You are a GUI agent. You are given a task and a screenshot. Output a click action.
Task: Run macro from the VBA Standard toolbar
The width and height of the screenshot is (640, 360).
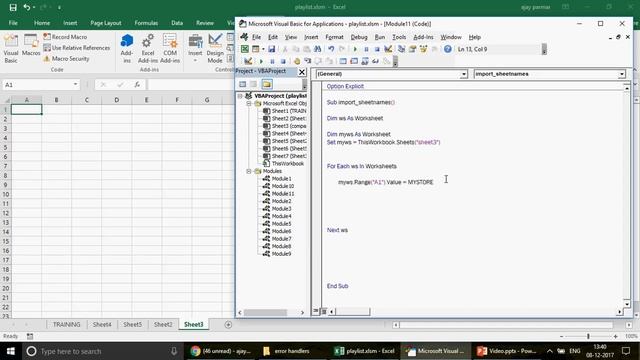click(x=355, y=49)
